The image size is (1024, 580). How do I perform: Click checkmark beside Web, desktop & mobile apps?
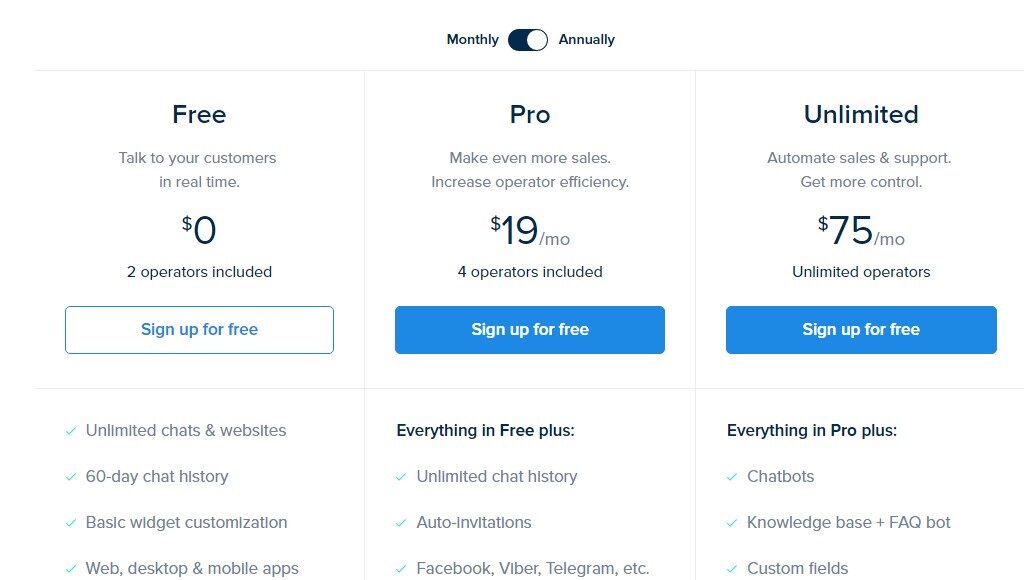point(71,569)
